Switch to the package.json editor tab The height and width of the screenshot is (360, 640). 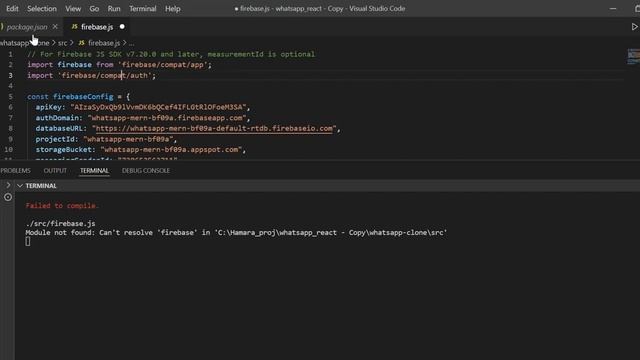[27, 27]
